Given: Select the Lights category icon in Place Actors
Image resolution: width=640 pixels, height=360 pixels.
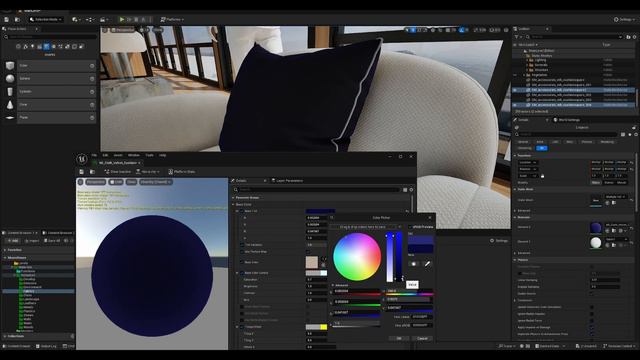Looking at the screenshot, I should 32,47.
